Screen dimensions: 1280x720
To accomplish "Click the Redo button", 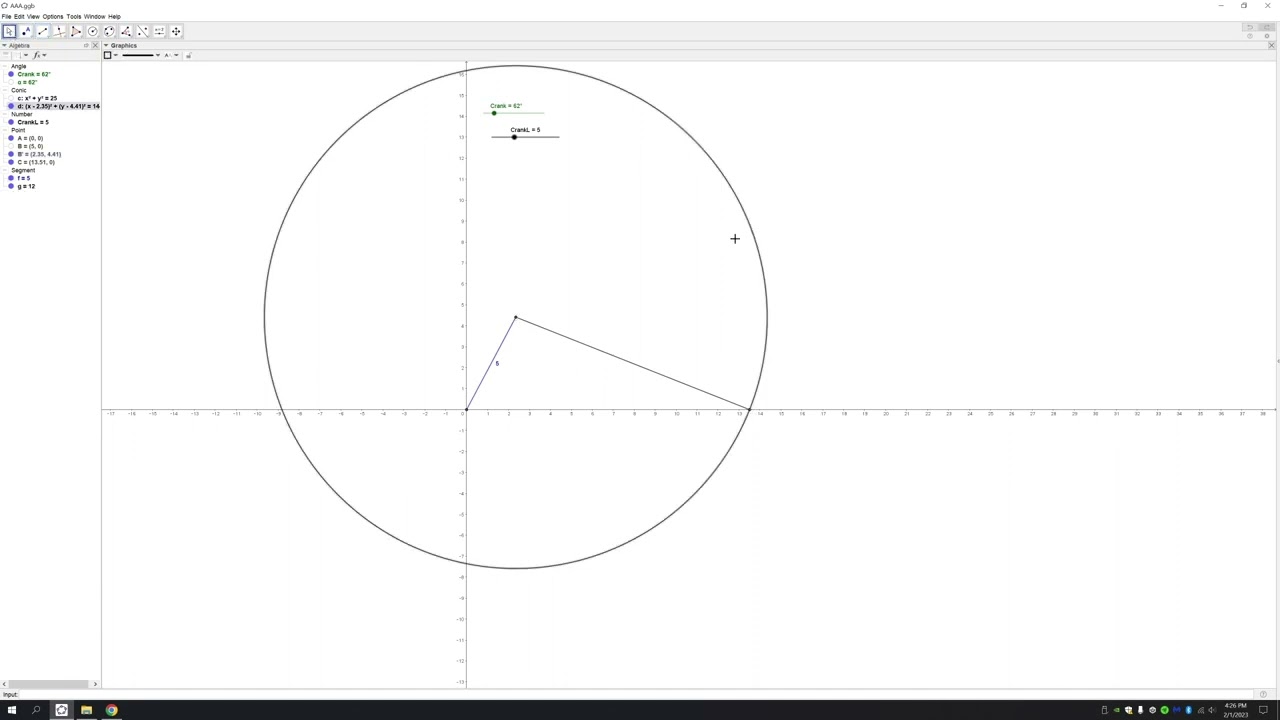I will pos(1267,27).
